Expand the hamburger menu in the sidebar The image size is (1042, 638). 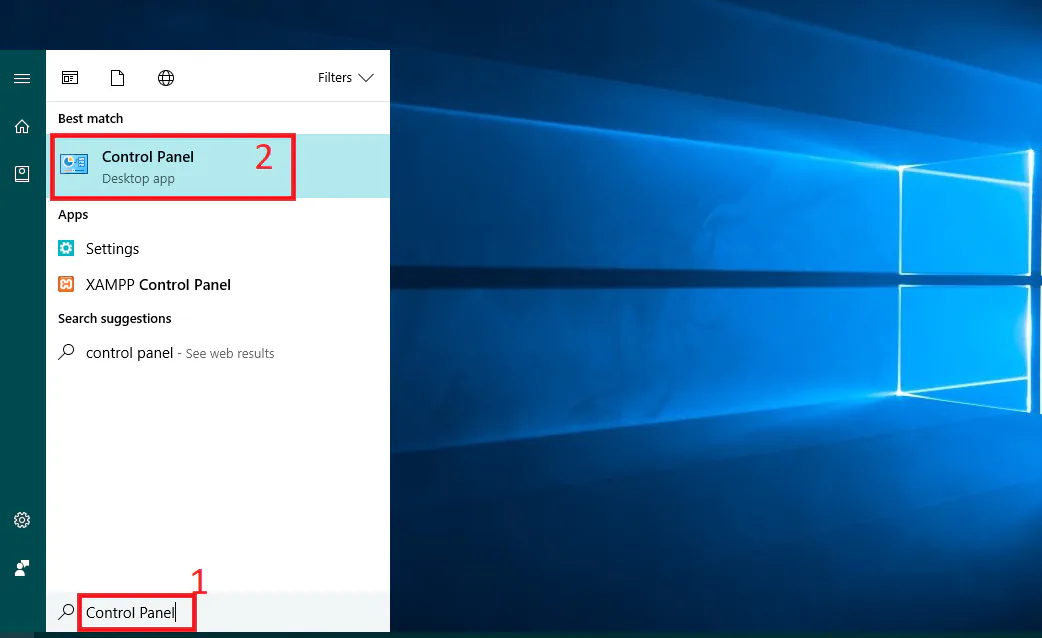pyautogui.click(x=22, y=78)
